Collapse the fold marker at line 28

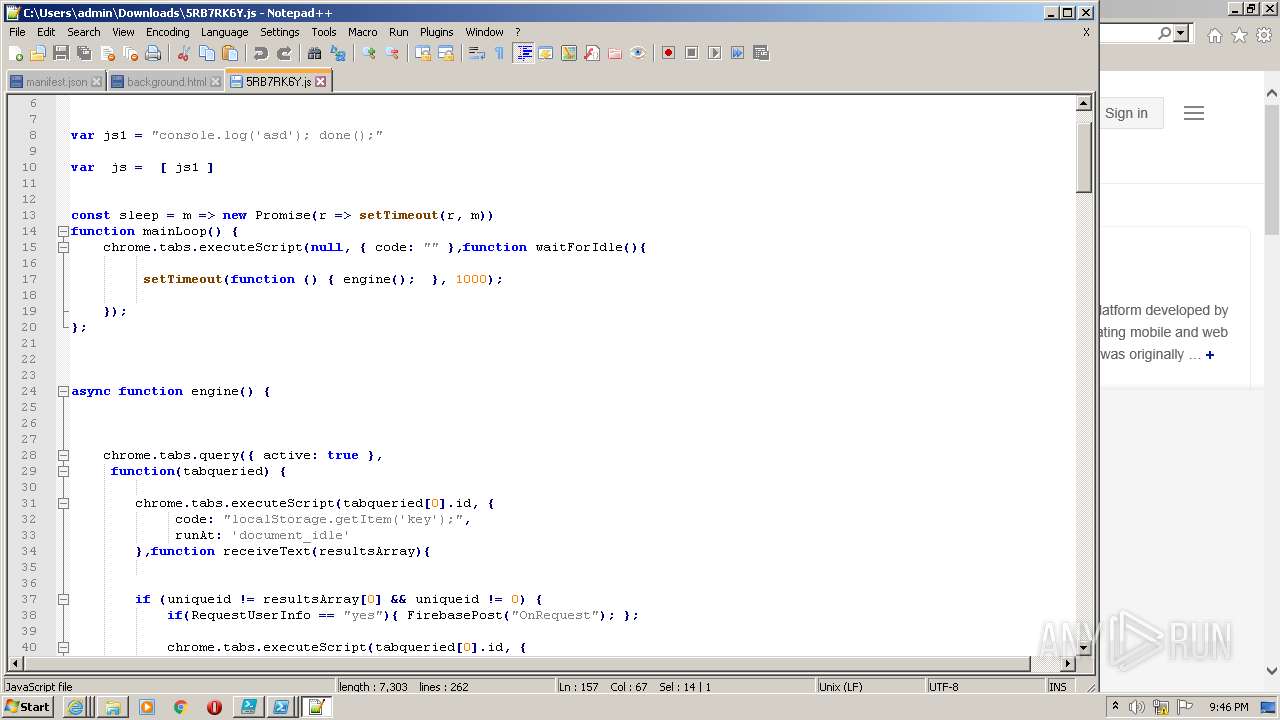click(63, 455)
